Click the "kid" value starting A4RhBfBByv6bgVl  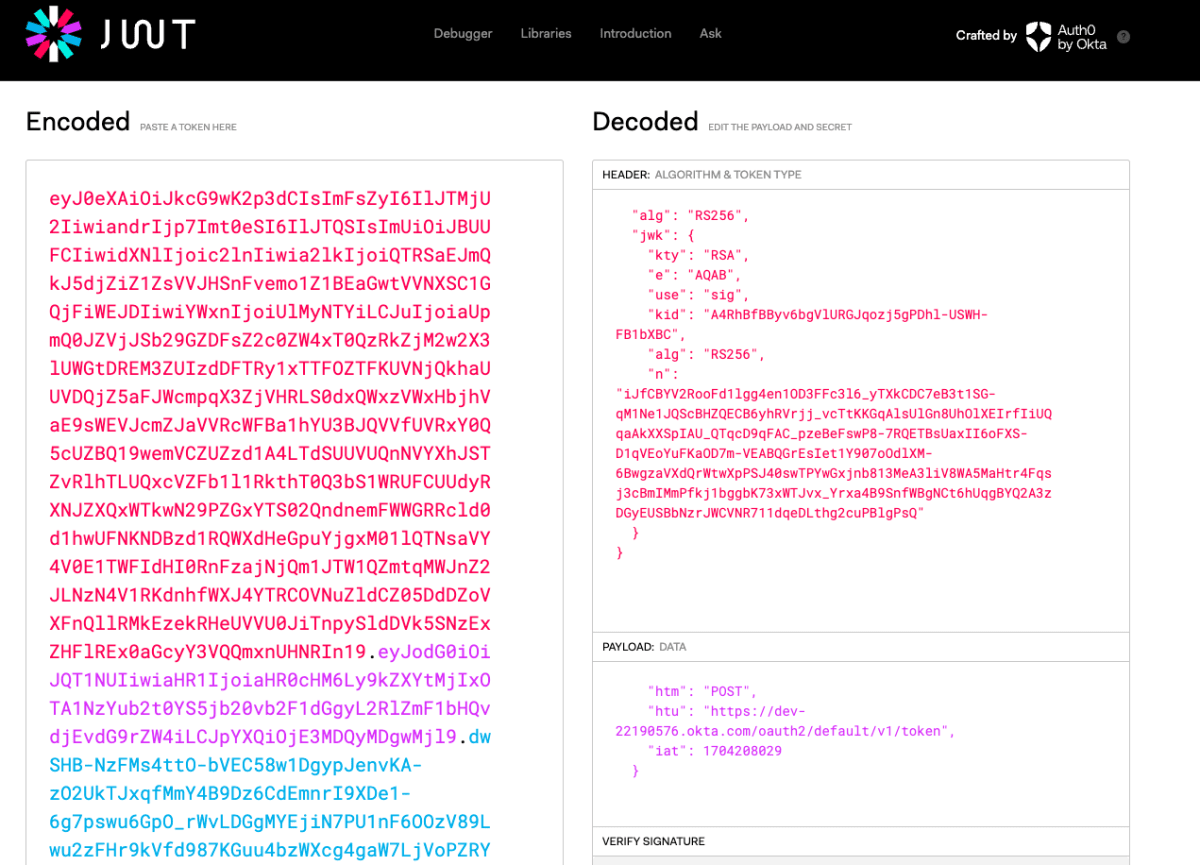pos(848,315)
